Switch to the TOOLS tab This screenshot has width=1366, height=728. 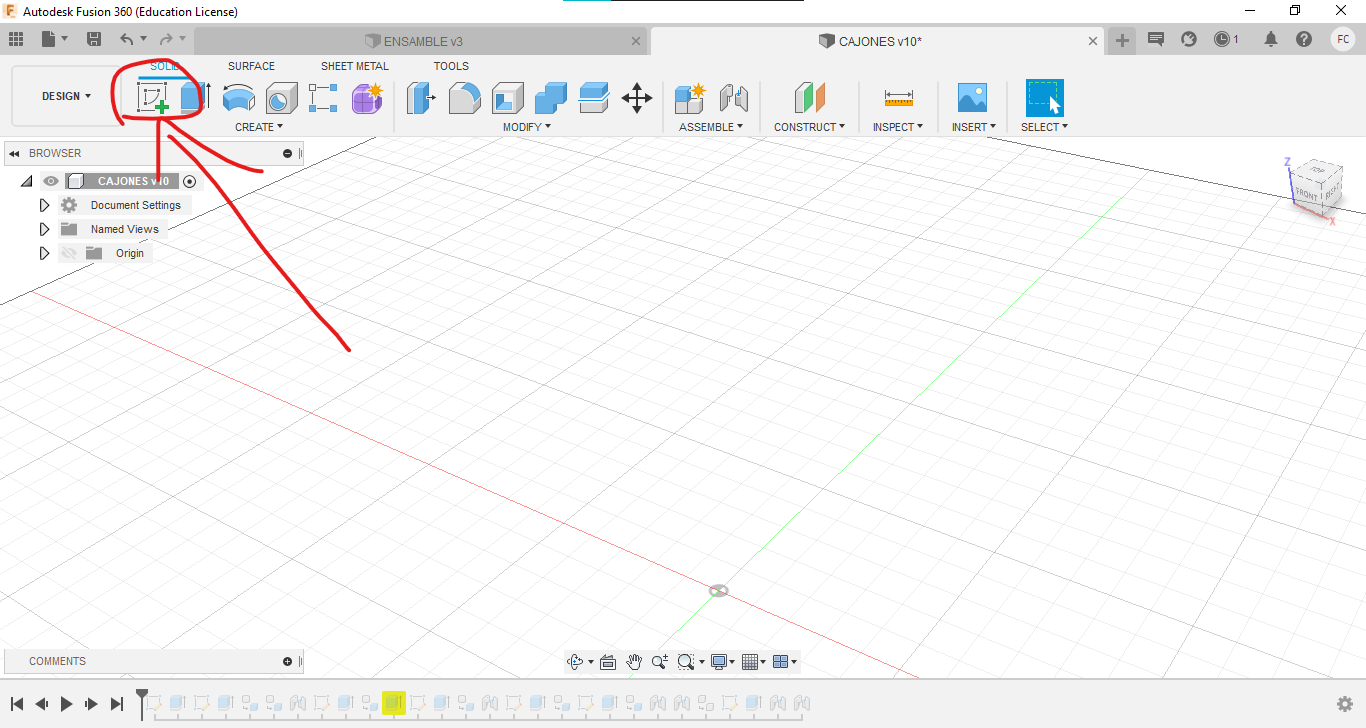(451, 66)
